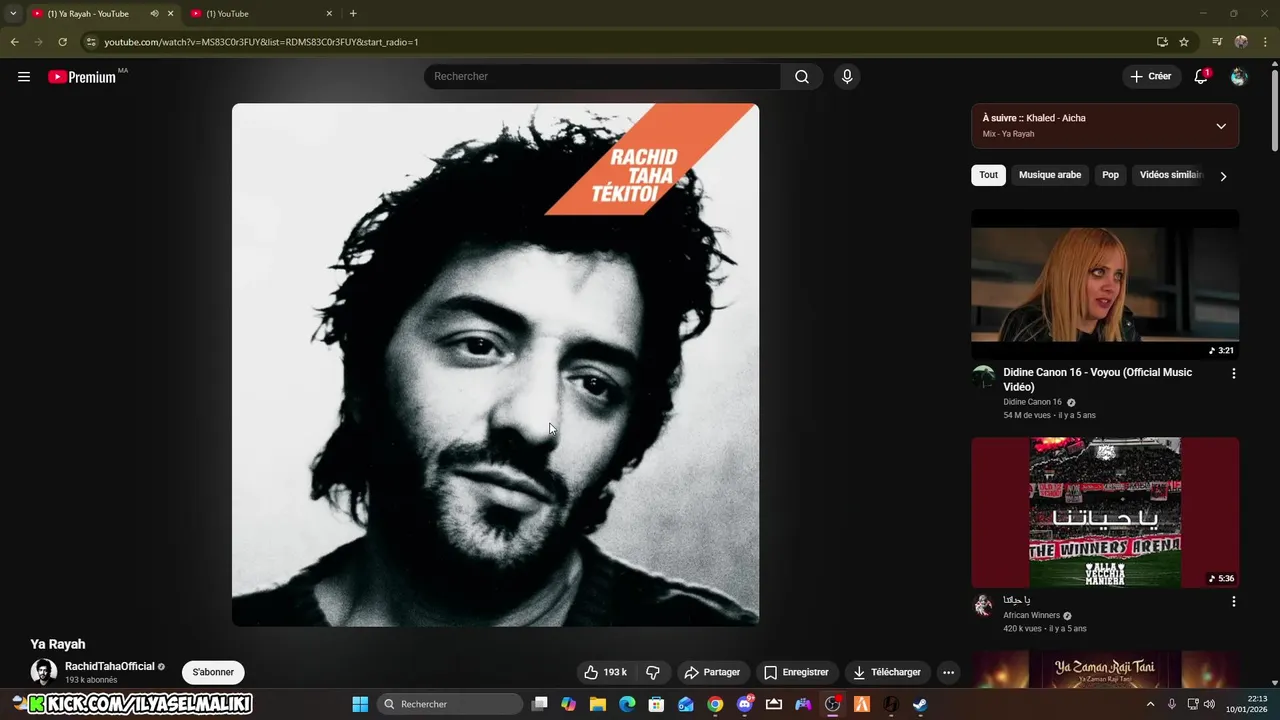Play the Didine Canon 16 thumbnail

pos(1105,285)
